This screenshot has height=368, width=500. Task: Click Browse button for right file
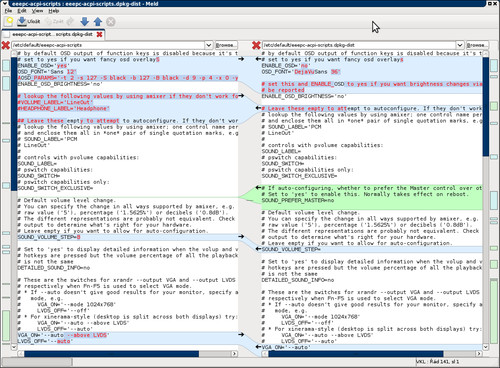tap(477, 45)
